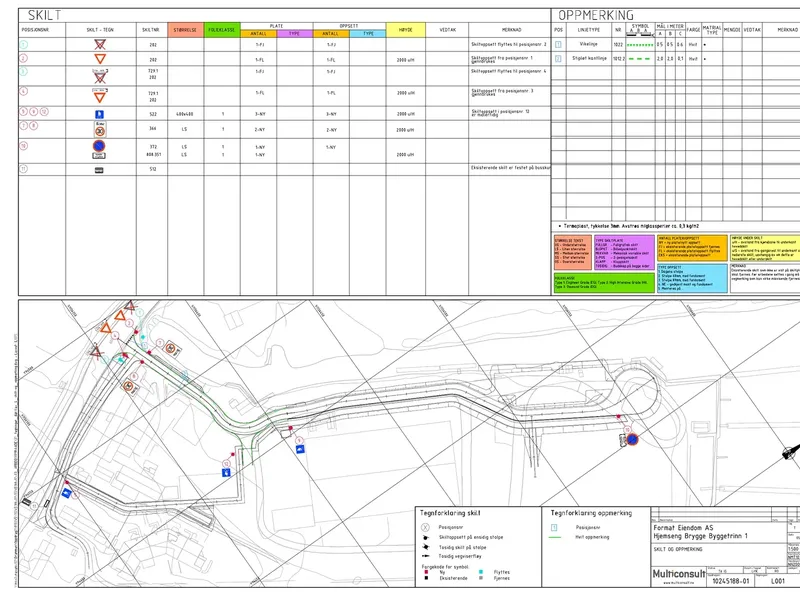The image size is (800, 600).
Task: Click the green dotted Vikelinje symbol
Action: (640, 45)
